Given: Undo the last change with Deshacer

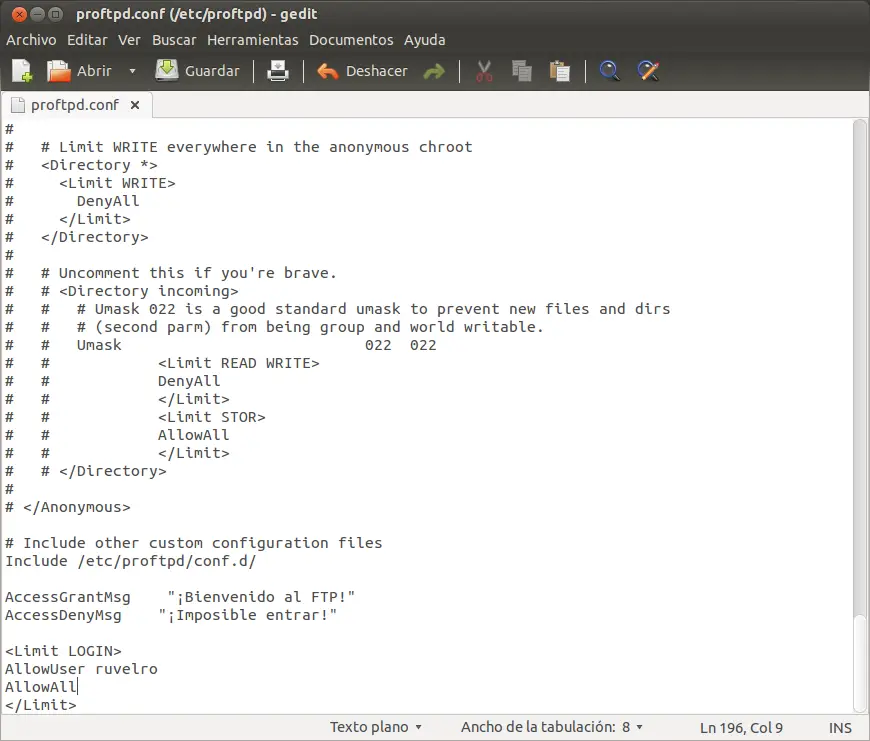Looking at the screenshot, I should 362,71.
